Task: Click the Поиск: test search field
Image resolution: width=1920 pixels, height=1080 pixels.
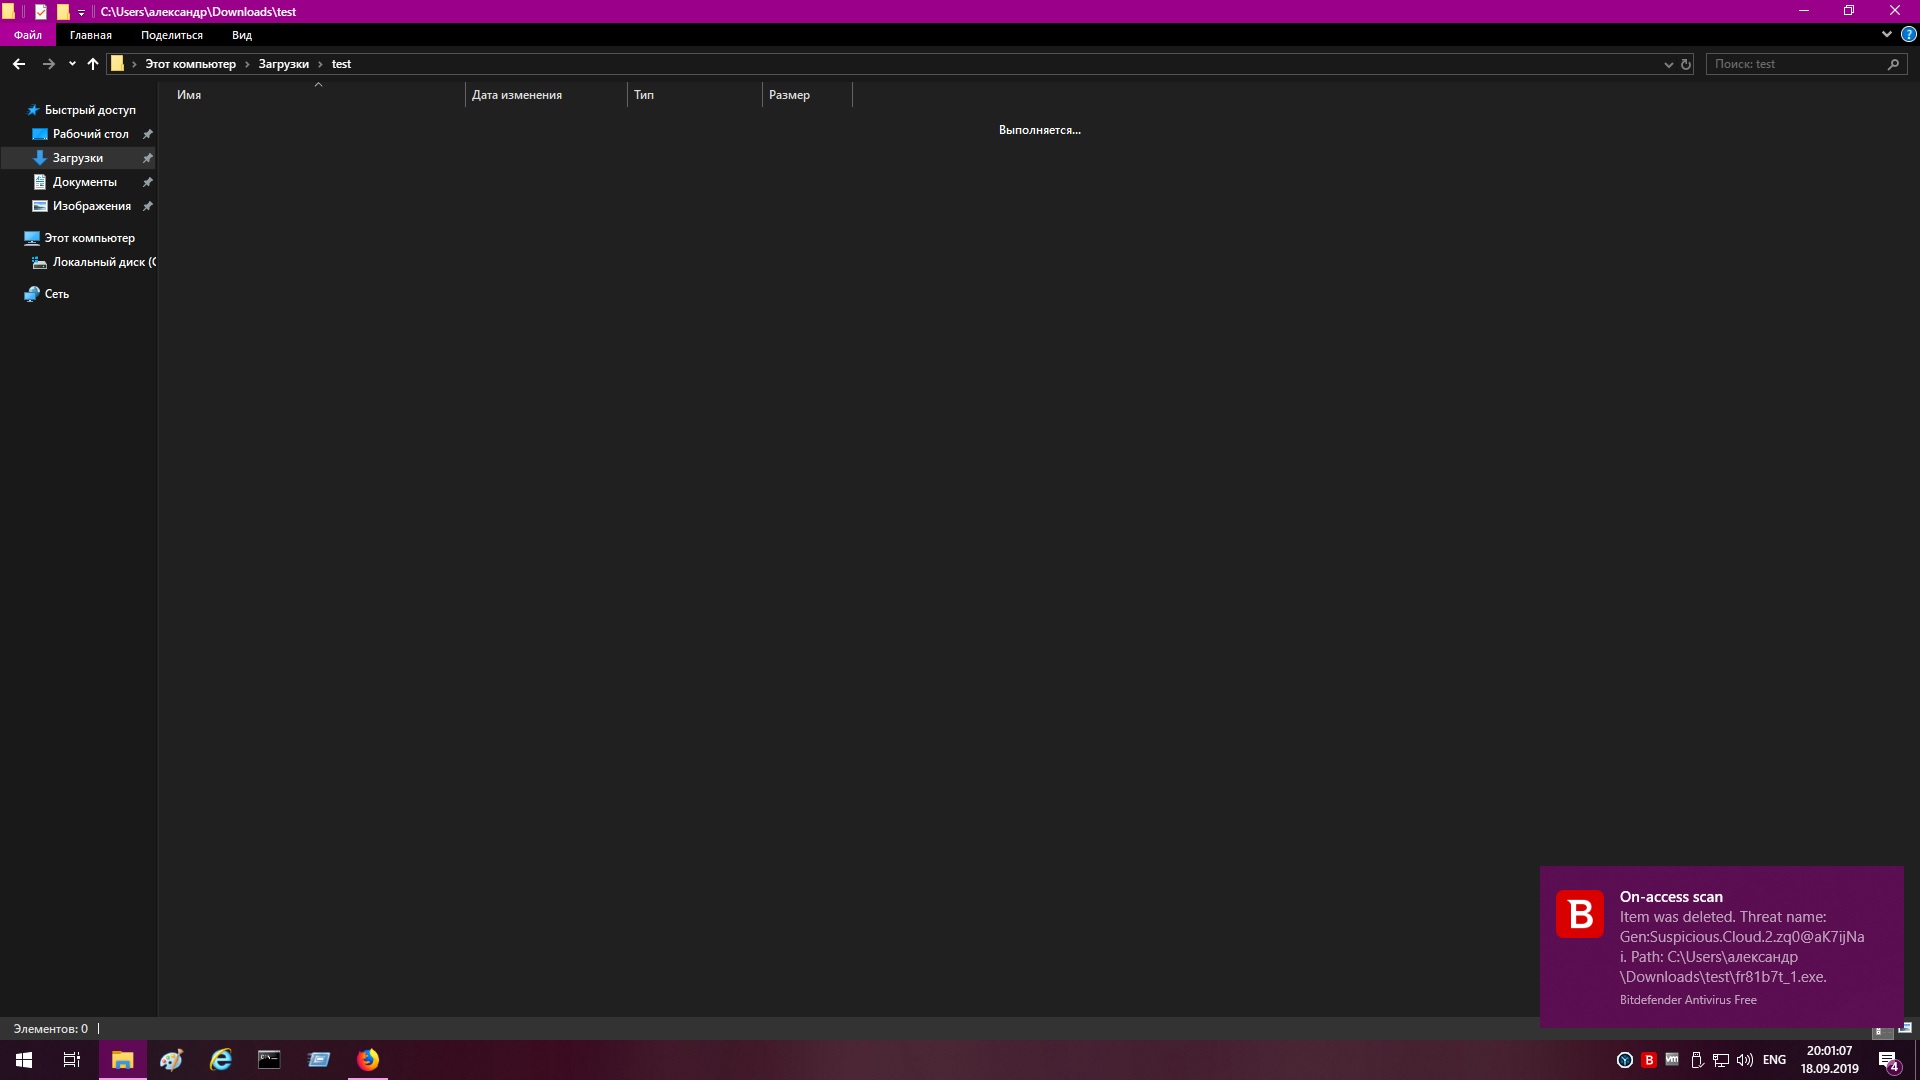Action: (1795, 64)
